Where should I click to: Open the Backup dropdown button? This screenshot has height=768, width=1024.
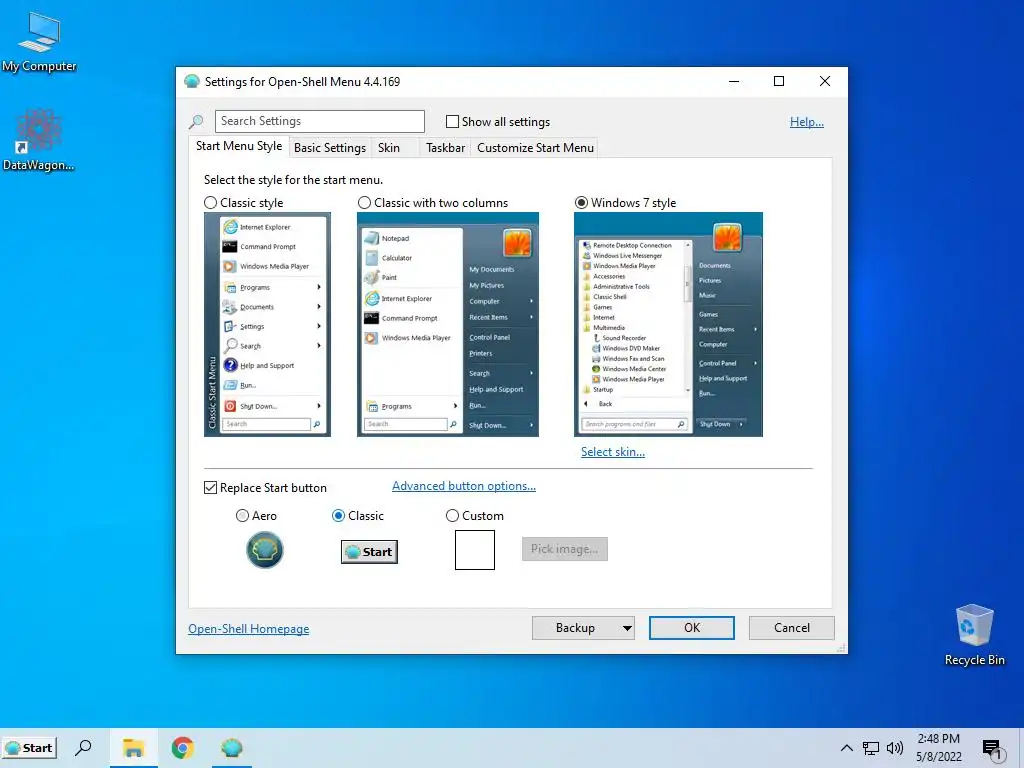[583, 628]
